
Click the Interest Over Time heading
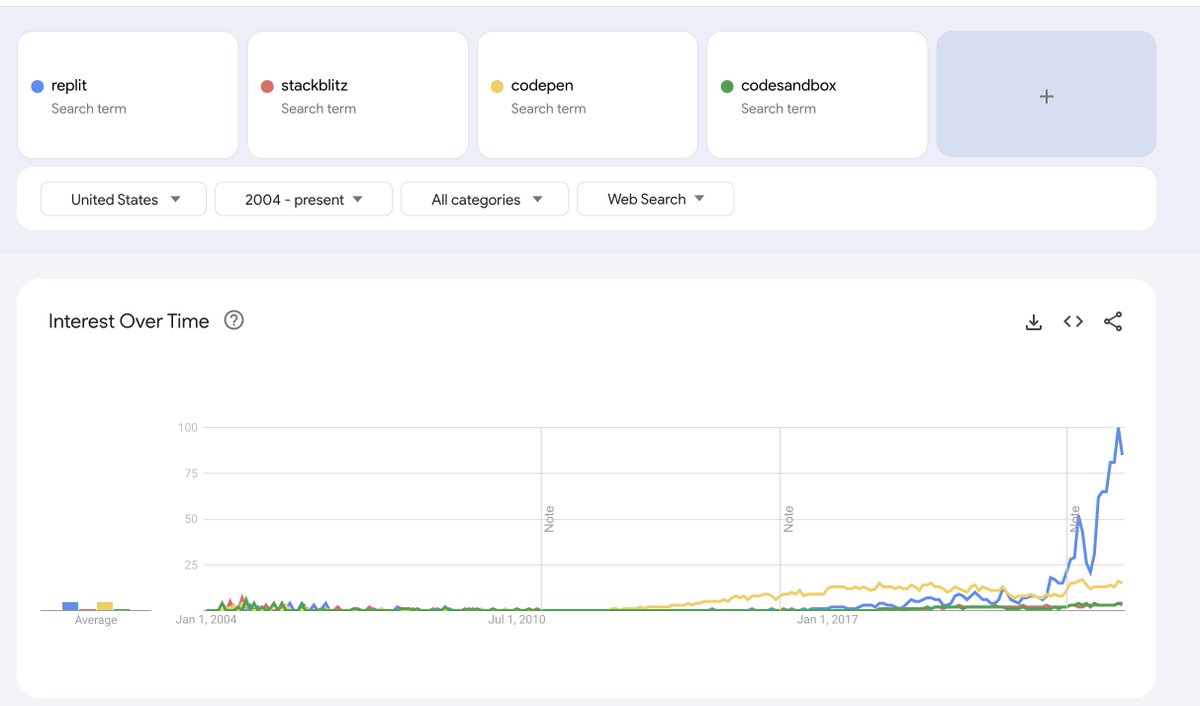point(129,321)
